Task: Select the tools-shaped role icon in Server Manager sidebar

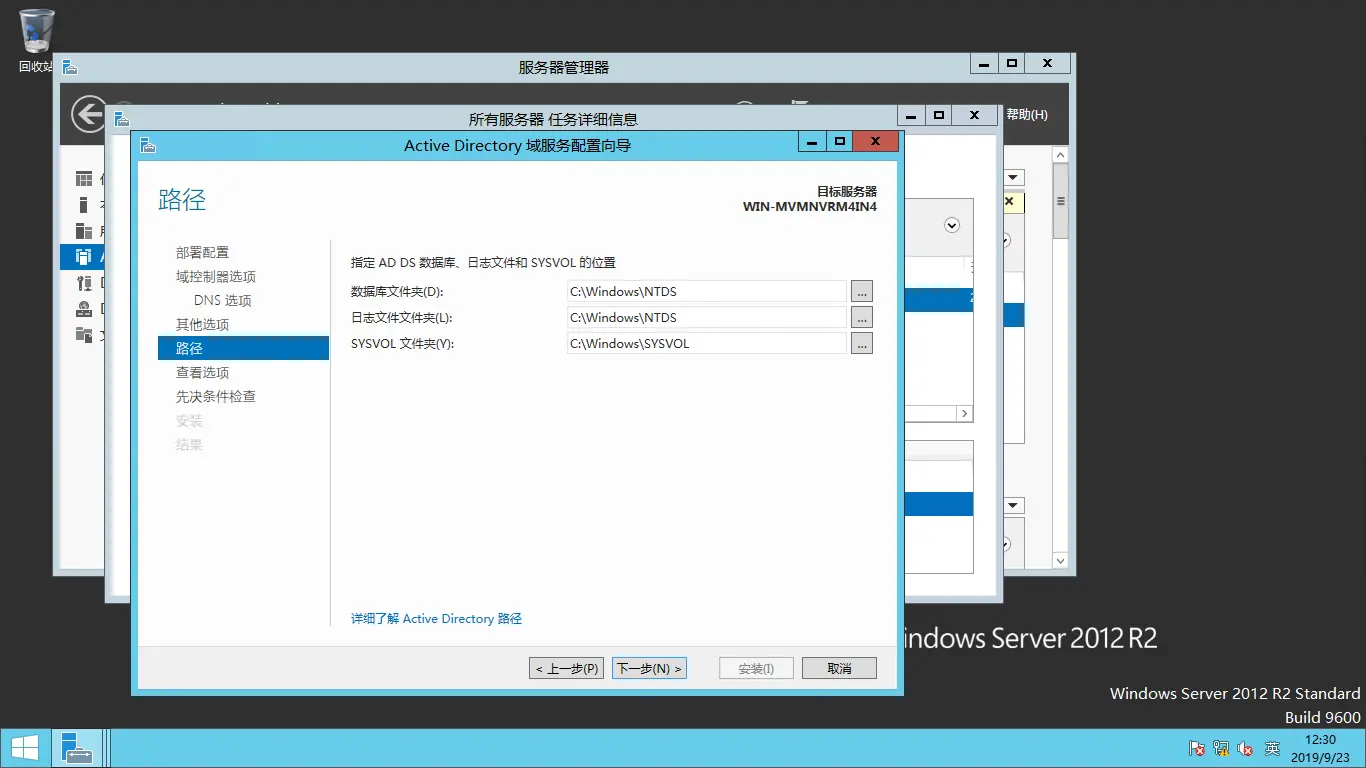Action: 84,283
